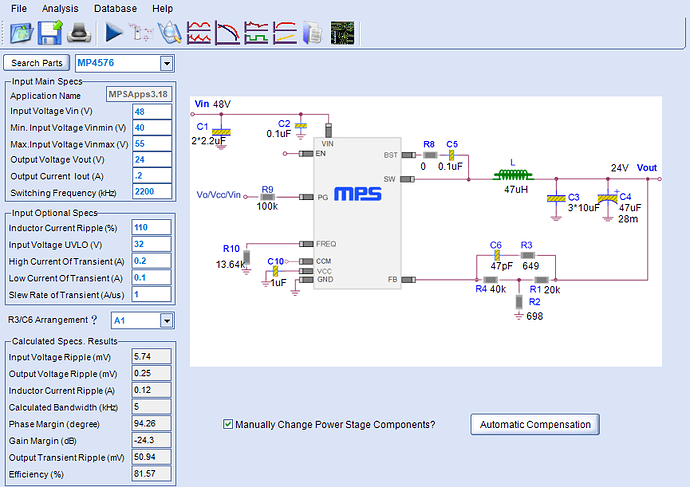Select inductor L symbol in schematic
Viewport: 690px width, 487px height.
click(x=513, y=175)
